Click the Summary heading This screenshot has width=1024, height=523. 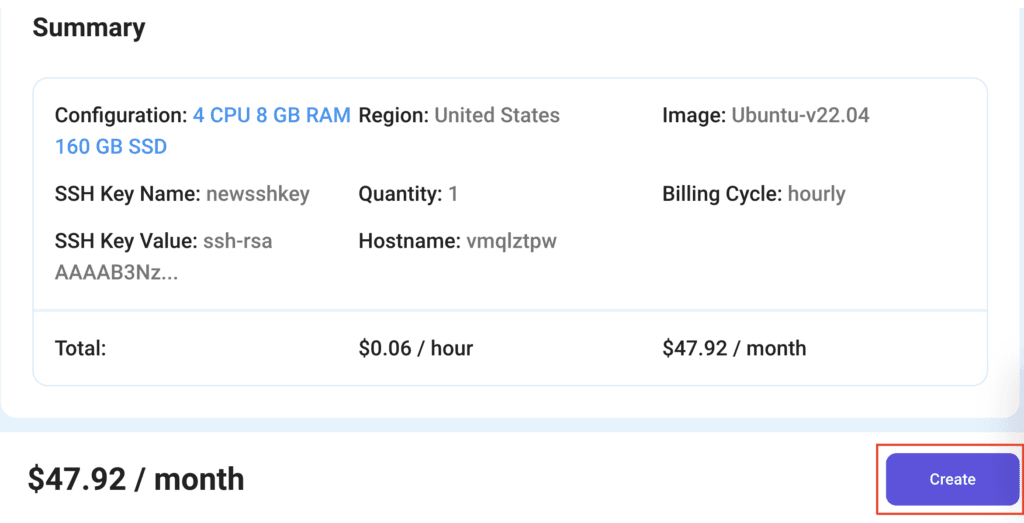point(88,27)
